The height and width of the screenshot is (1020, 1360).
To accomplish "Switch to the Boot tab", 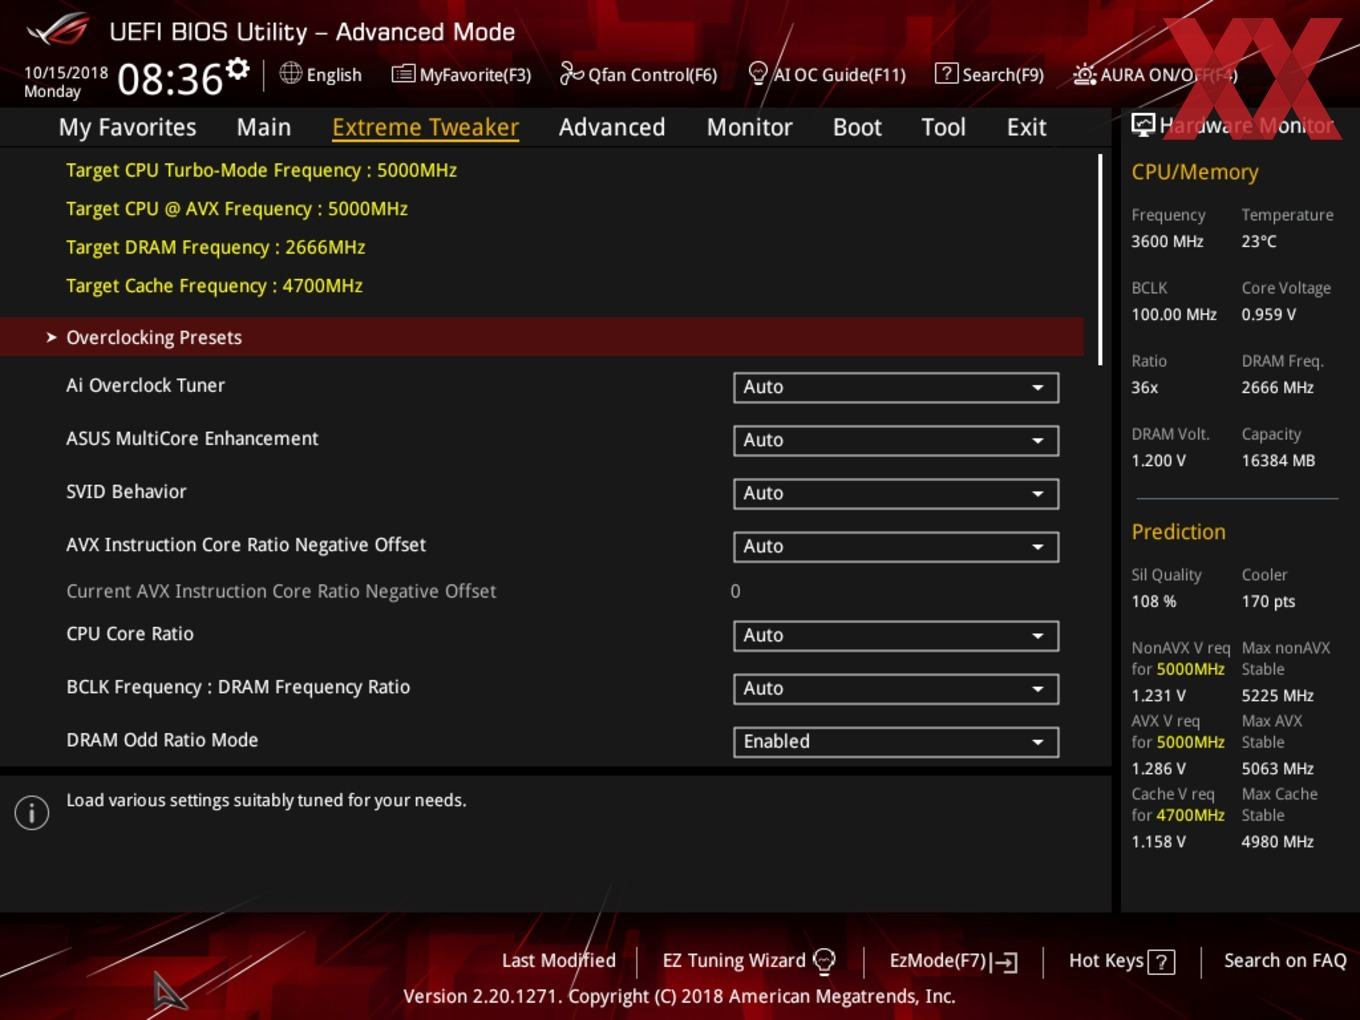I will 857,127.
